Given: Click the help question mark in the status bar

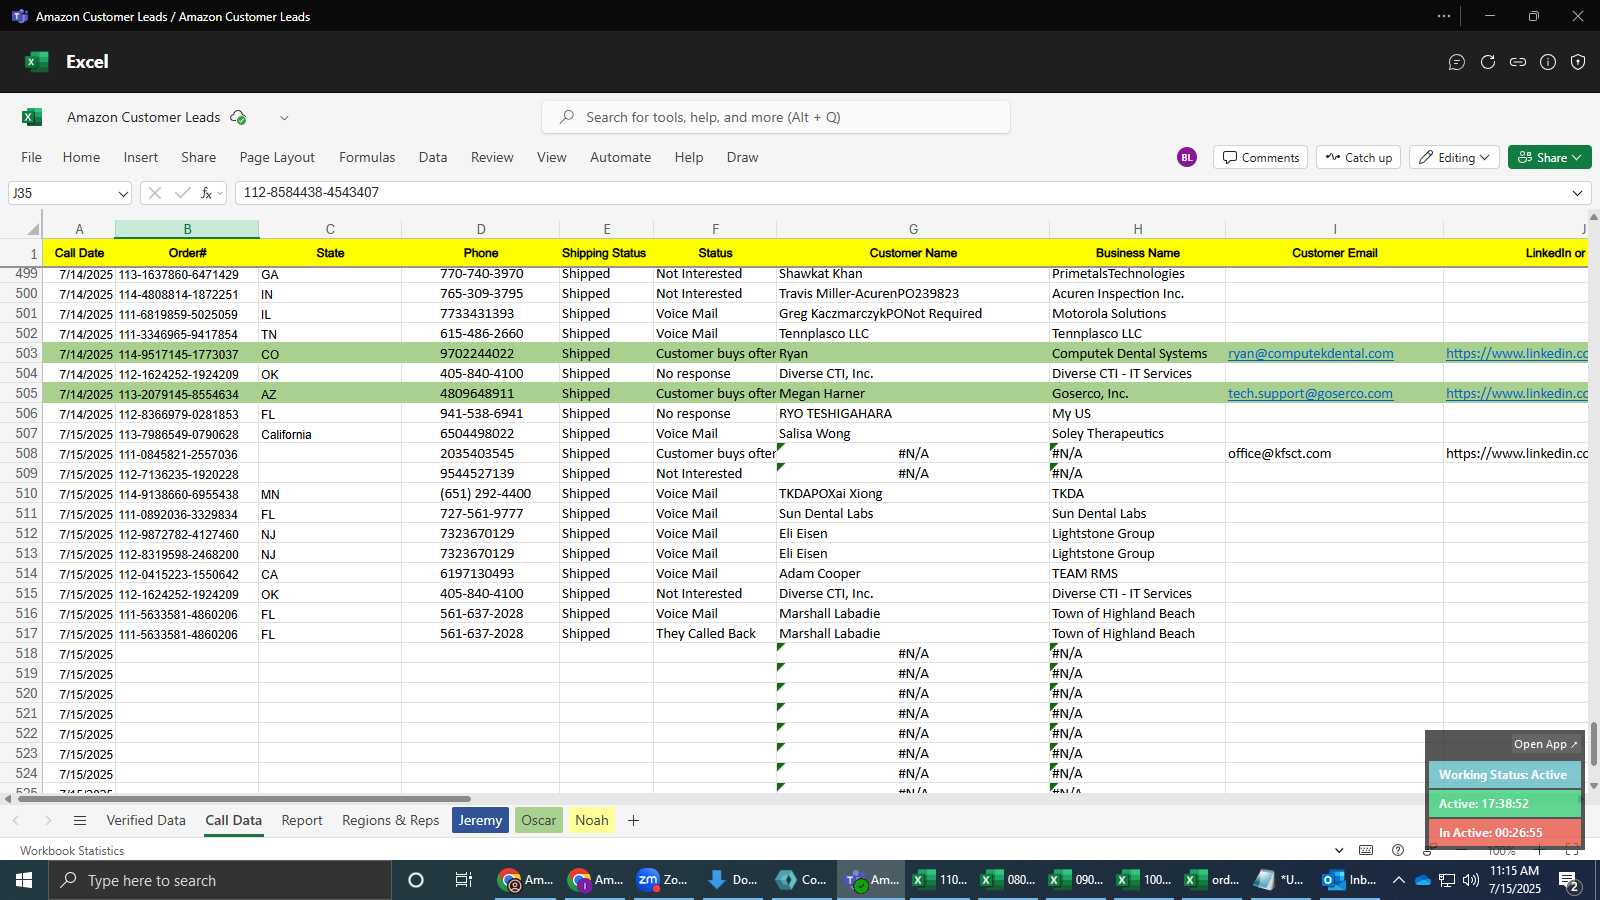Looking at the screenshot, I should [1398, 850].
